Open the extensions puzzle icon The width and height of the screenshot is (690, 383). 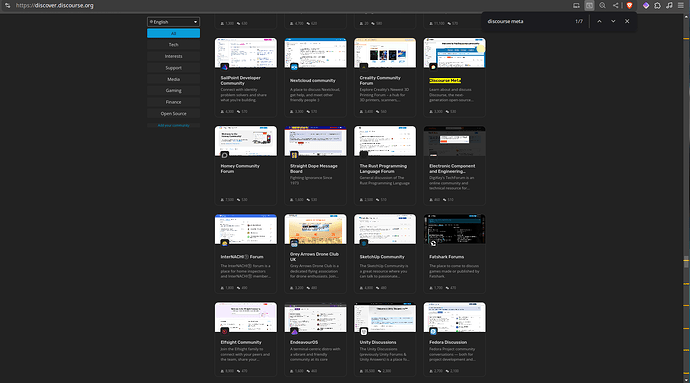coord(657,5)
